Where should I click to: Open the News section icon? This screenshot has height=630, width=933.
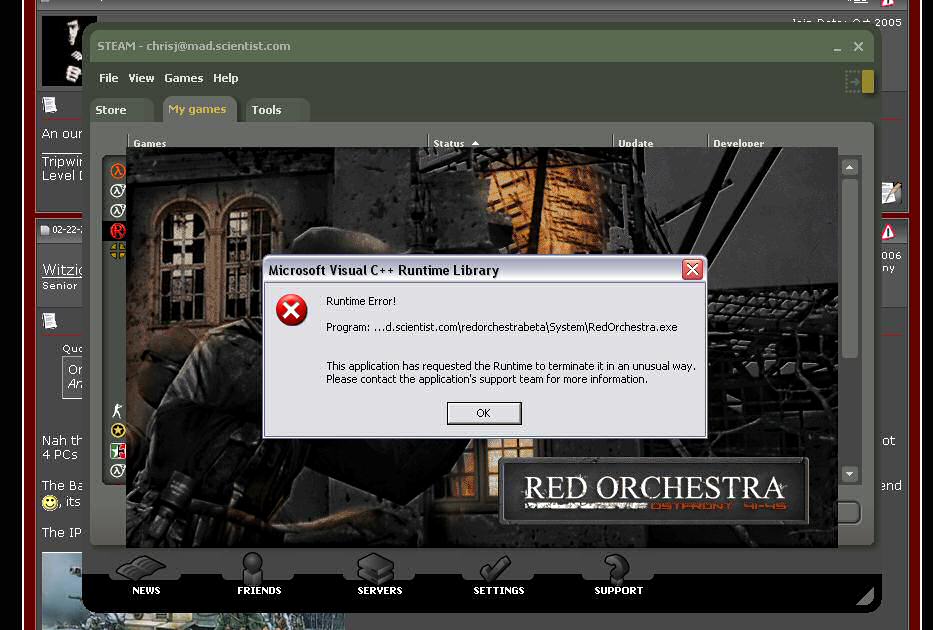(x=146, y=574)
